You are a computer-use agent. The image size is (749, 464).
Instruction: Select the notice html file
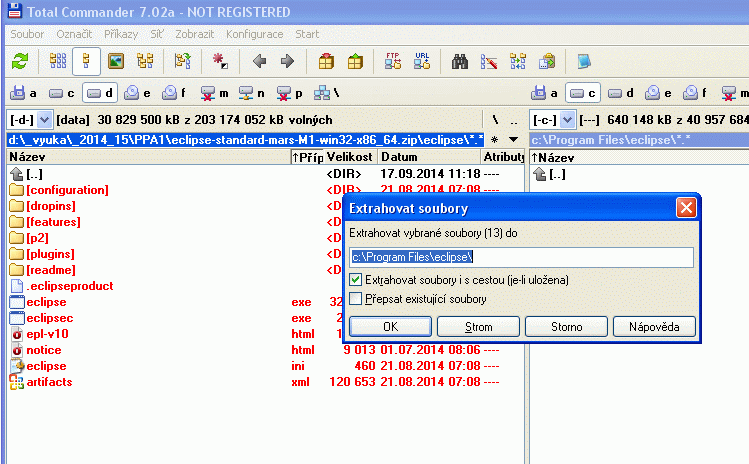(43, 350)
